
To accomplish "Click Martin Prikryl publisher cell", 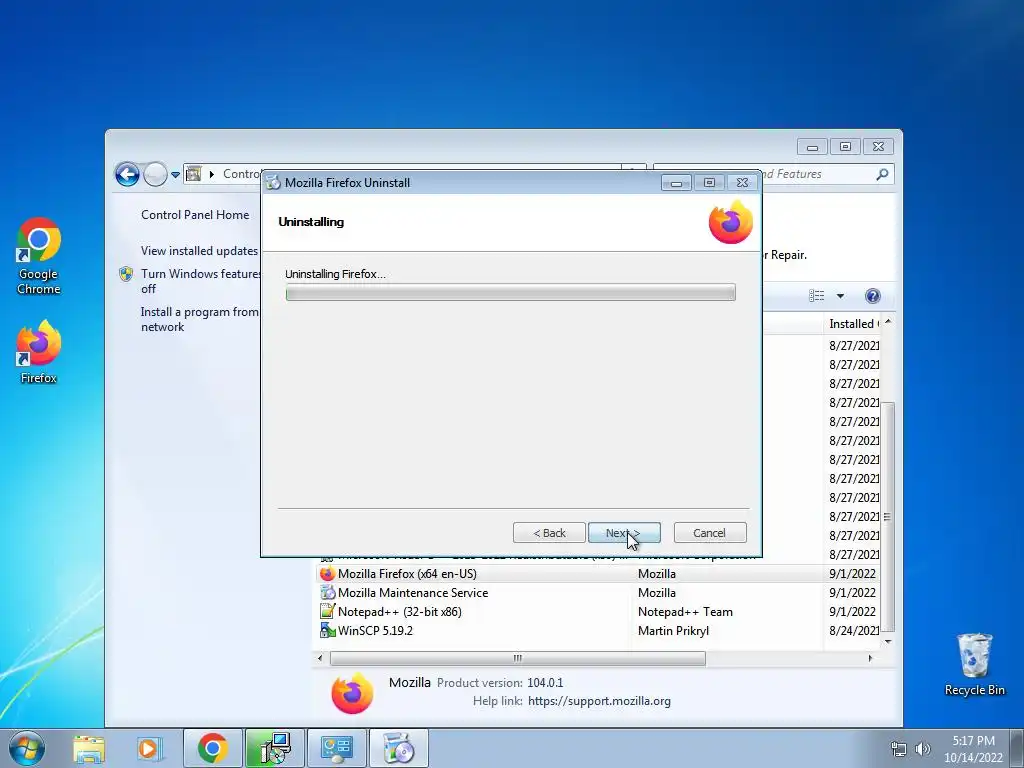I will 673,630.
